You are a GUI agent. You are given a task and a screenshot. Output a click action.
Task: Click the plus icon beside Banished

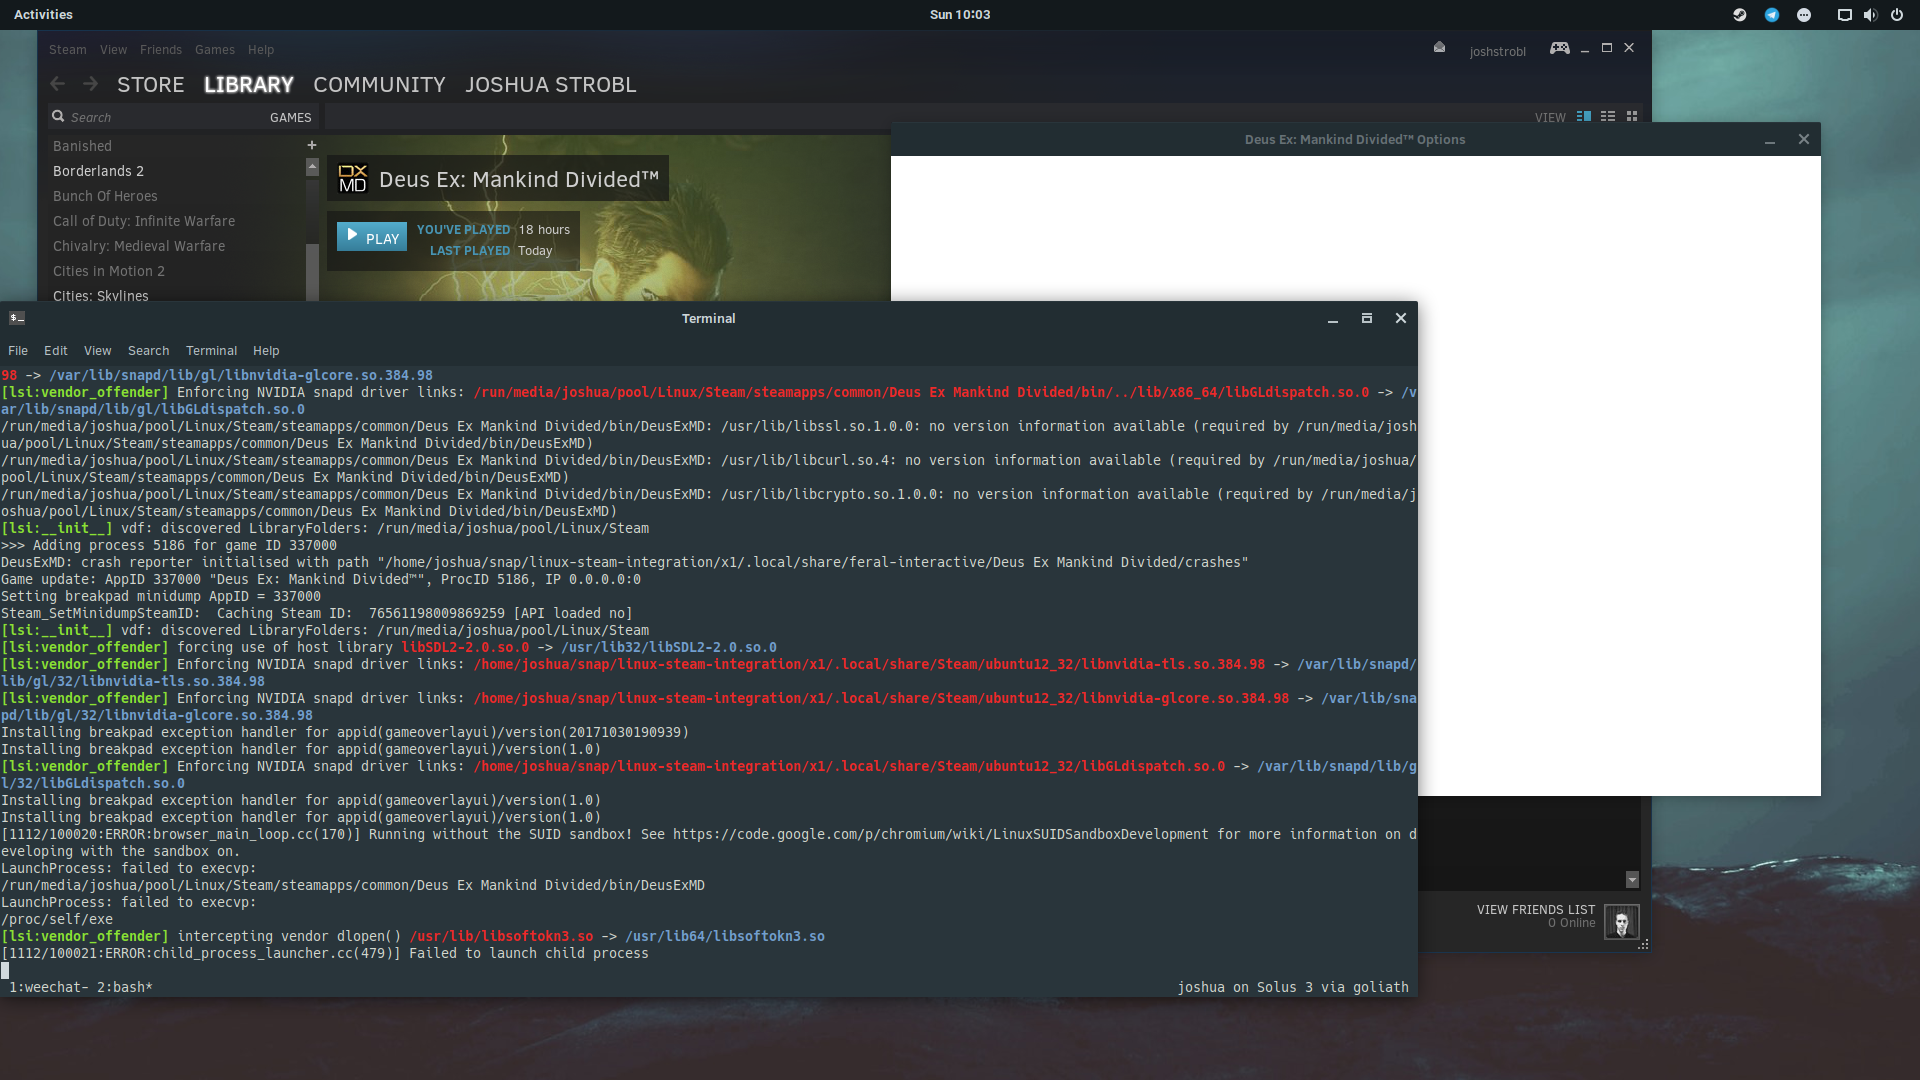[312, 145]
